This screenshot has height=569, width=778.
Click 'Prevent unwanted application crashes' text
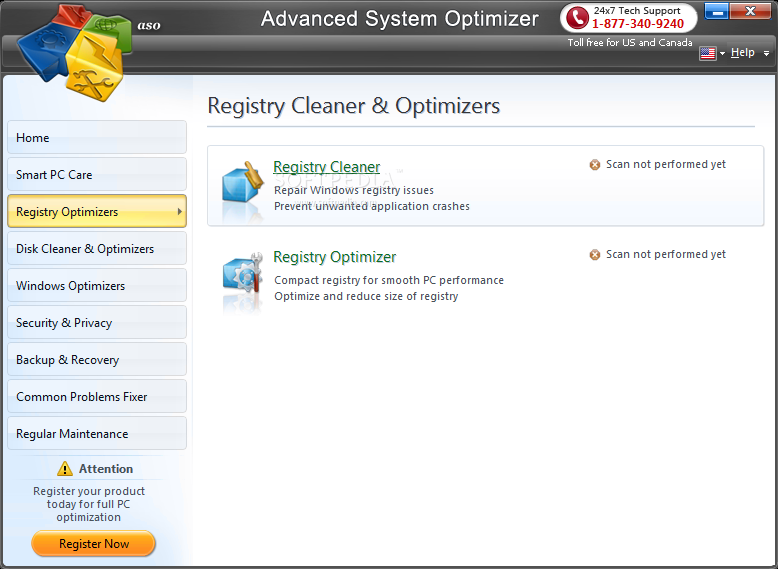[372, 206]
